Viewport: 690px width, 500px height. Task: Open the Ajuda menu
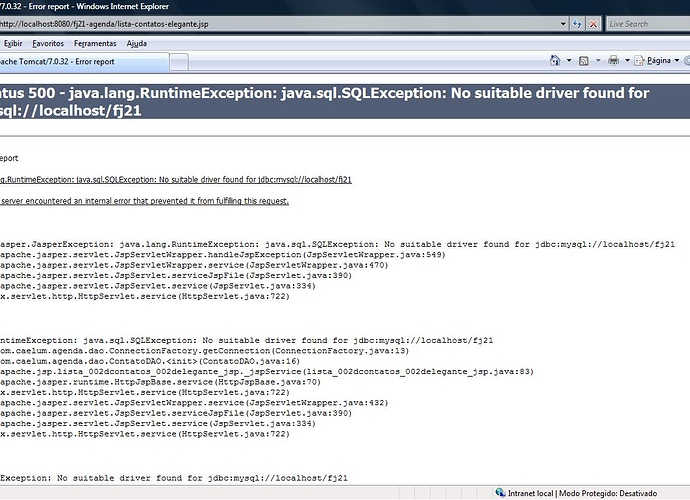tap(137, 43)
